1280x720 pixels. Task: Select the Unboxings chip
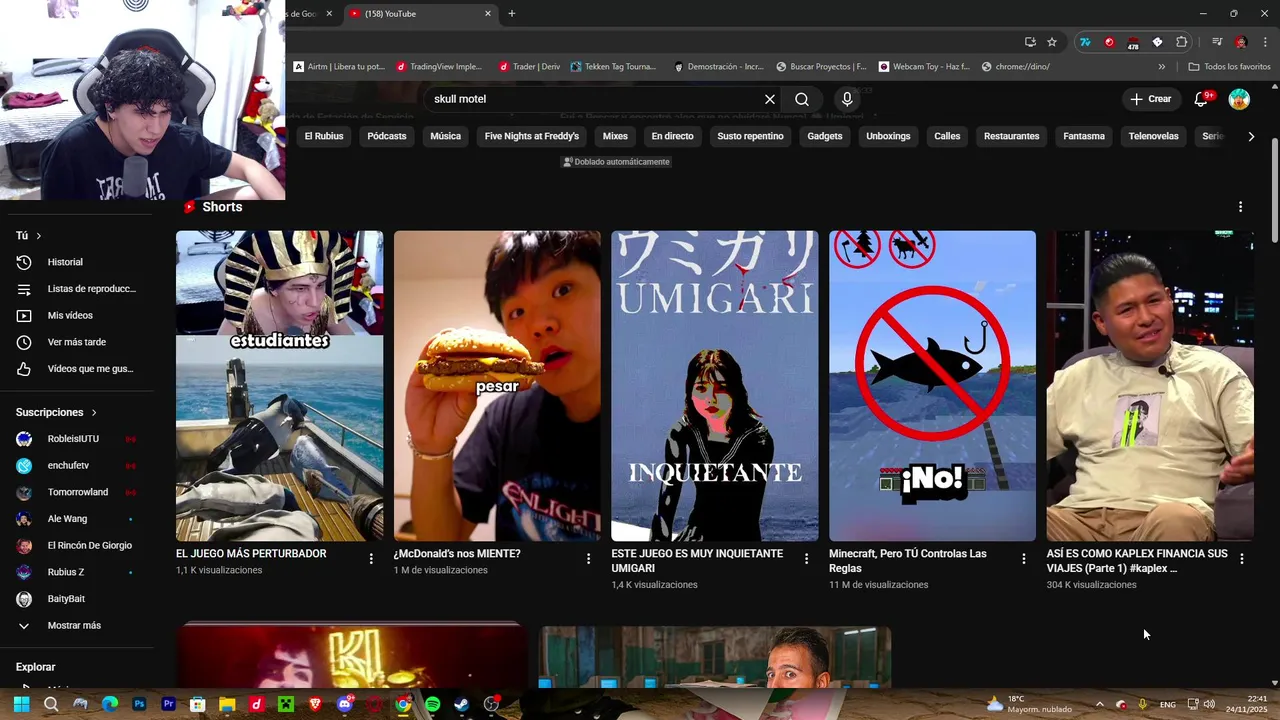[x=888, y=136]
